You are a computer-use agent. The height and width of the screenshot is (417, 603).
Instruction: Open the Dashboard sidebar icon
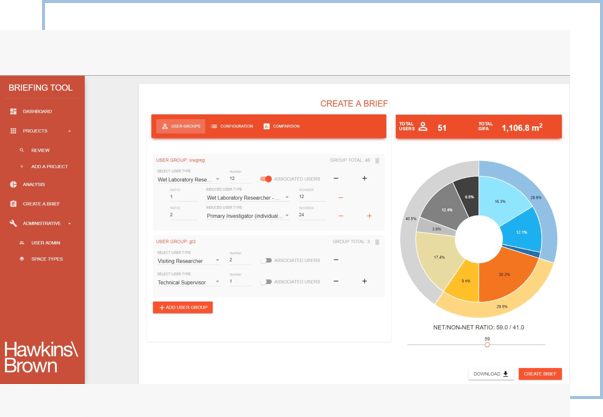pos(14,111)
